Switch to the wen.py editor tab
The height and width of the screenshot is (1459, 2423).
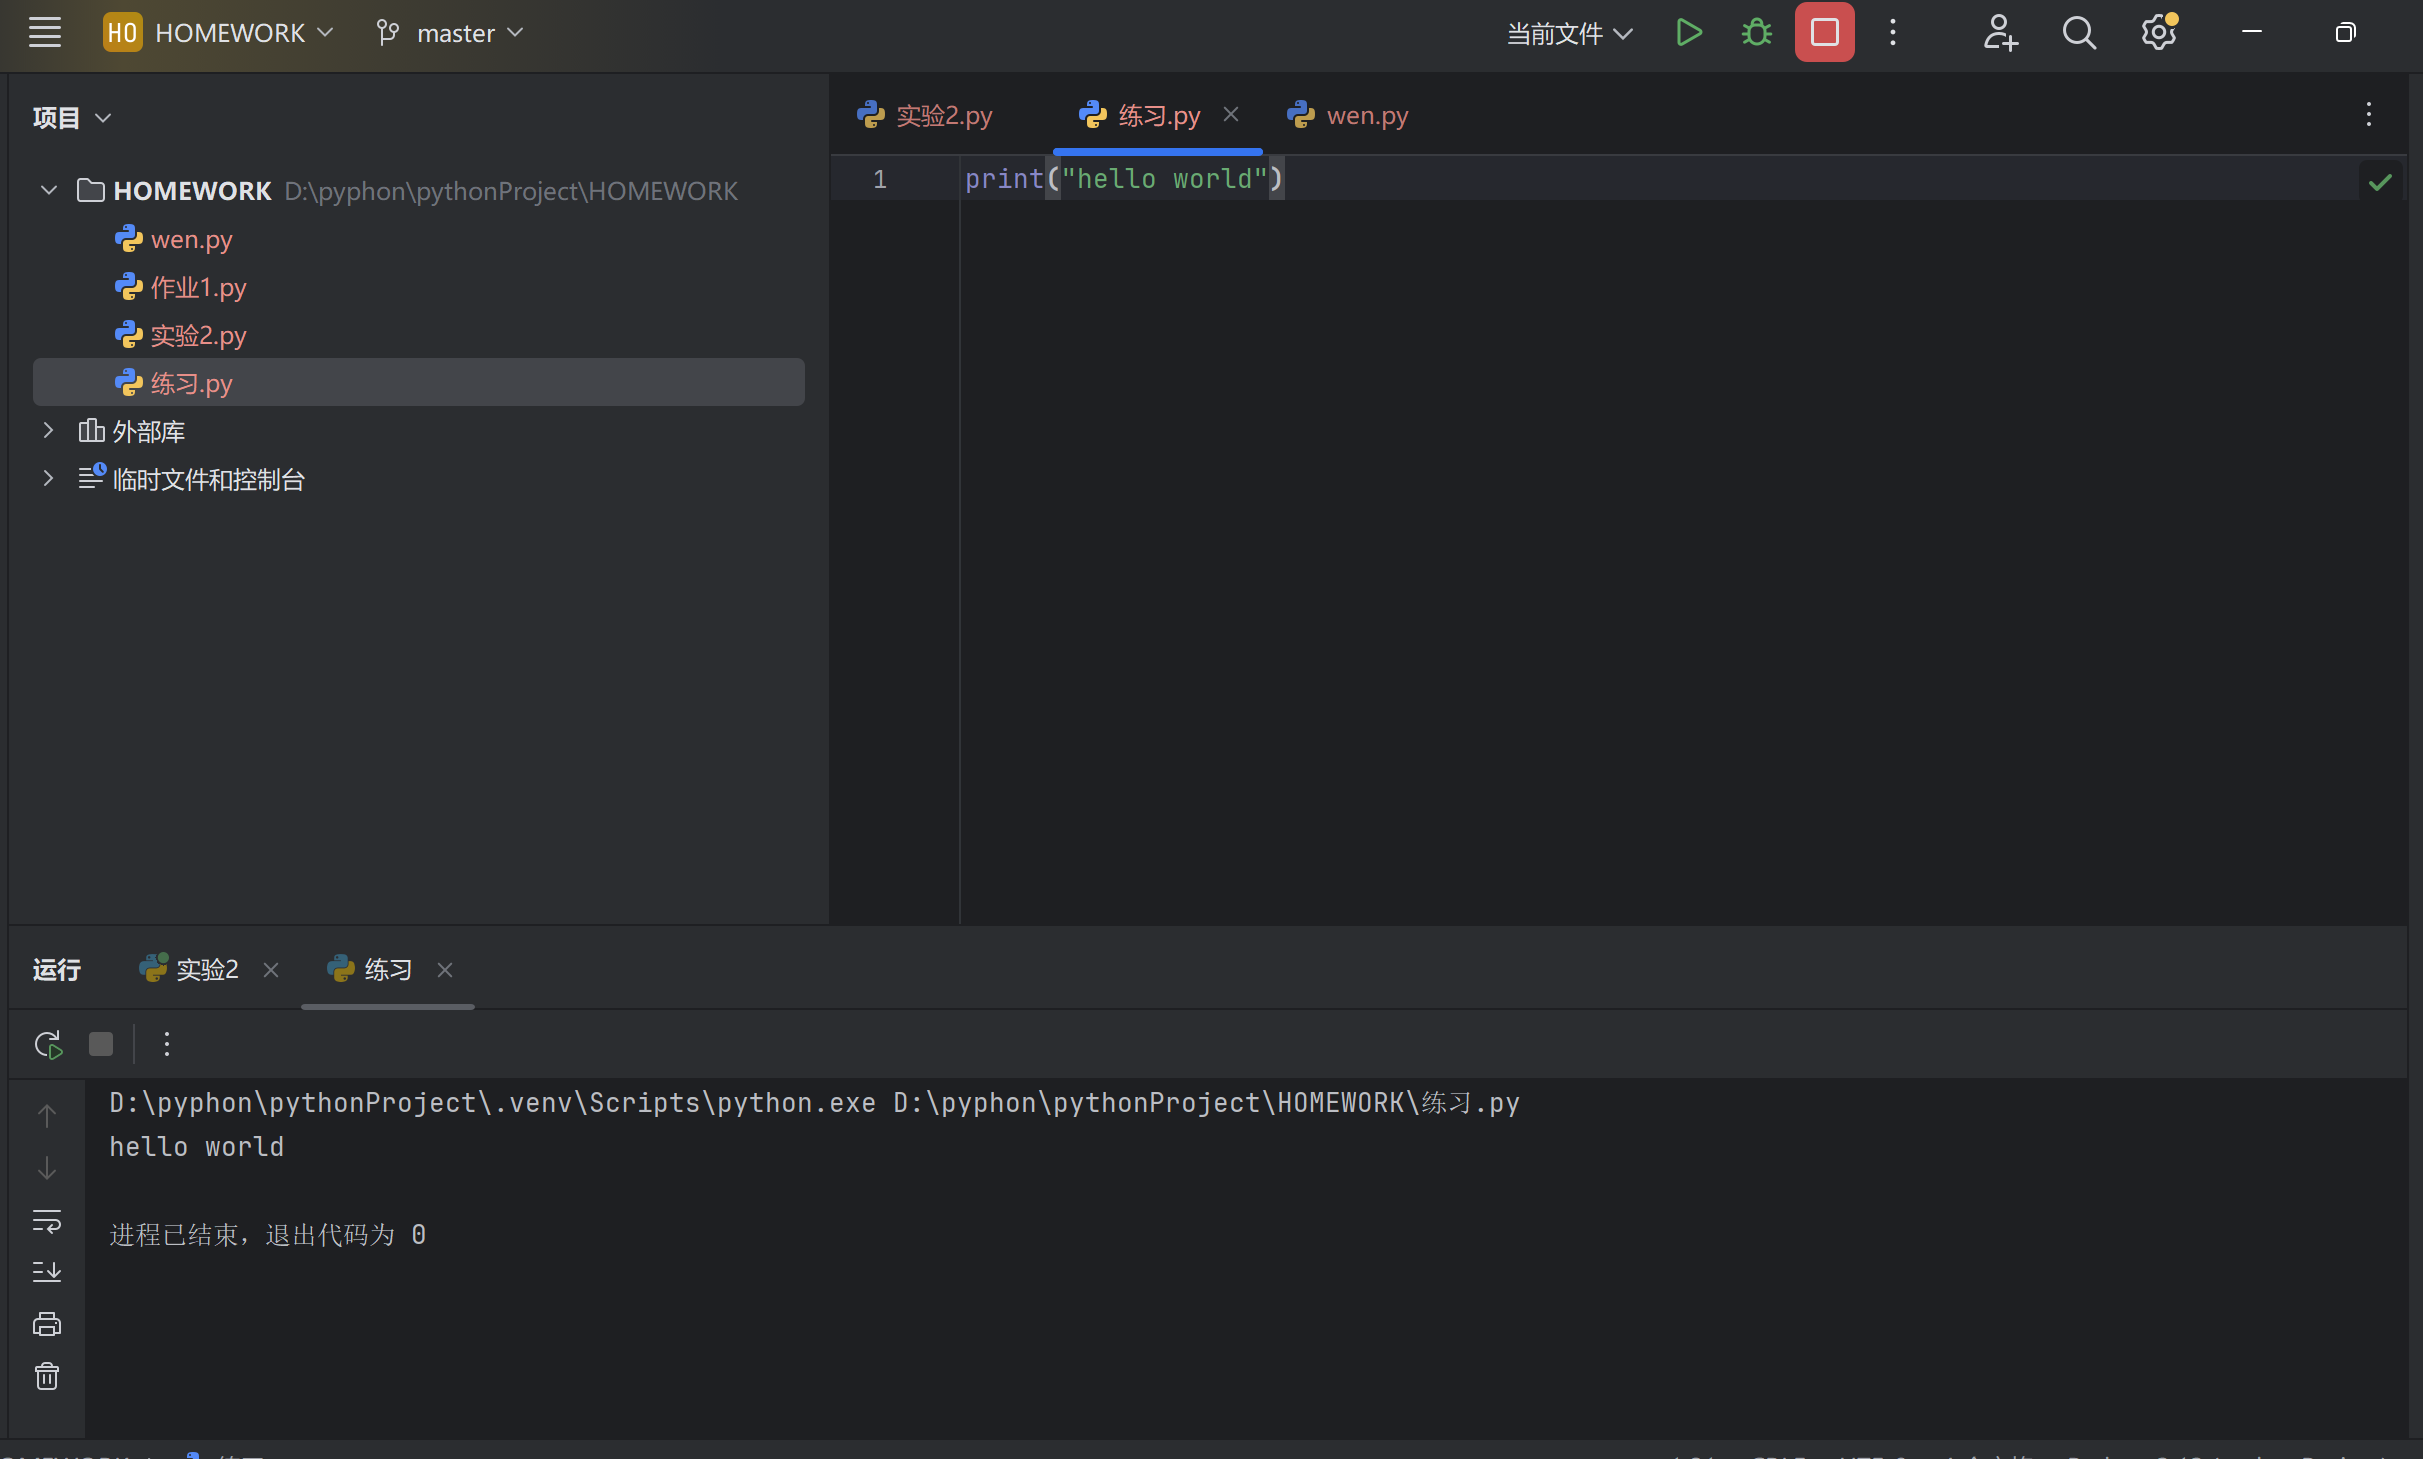click(1366, 116)
